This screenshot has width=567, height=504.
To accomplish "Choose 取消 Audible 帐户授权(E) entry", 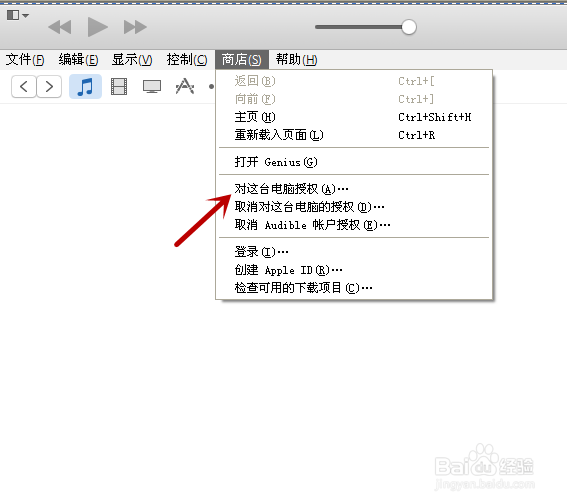I will [x=354, y=225].
